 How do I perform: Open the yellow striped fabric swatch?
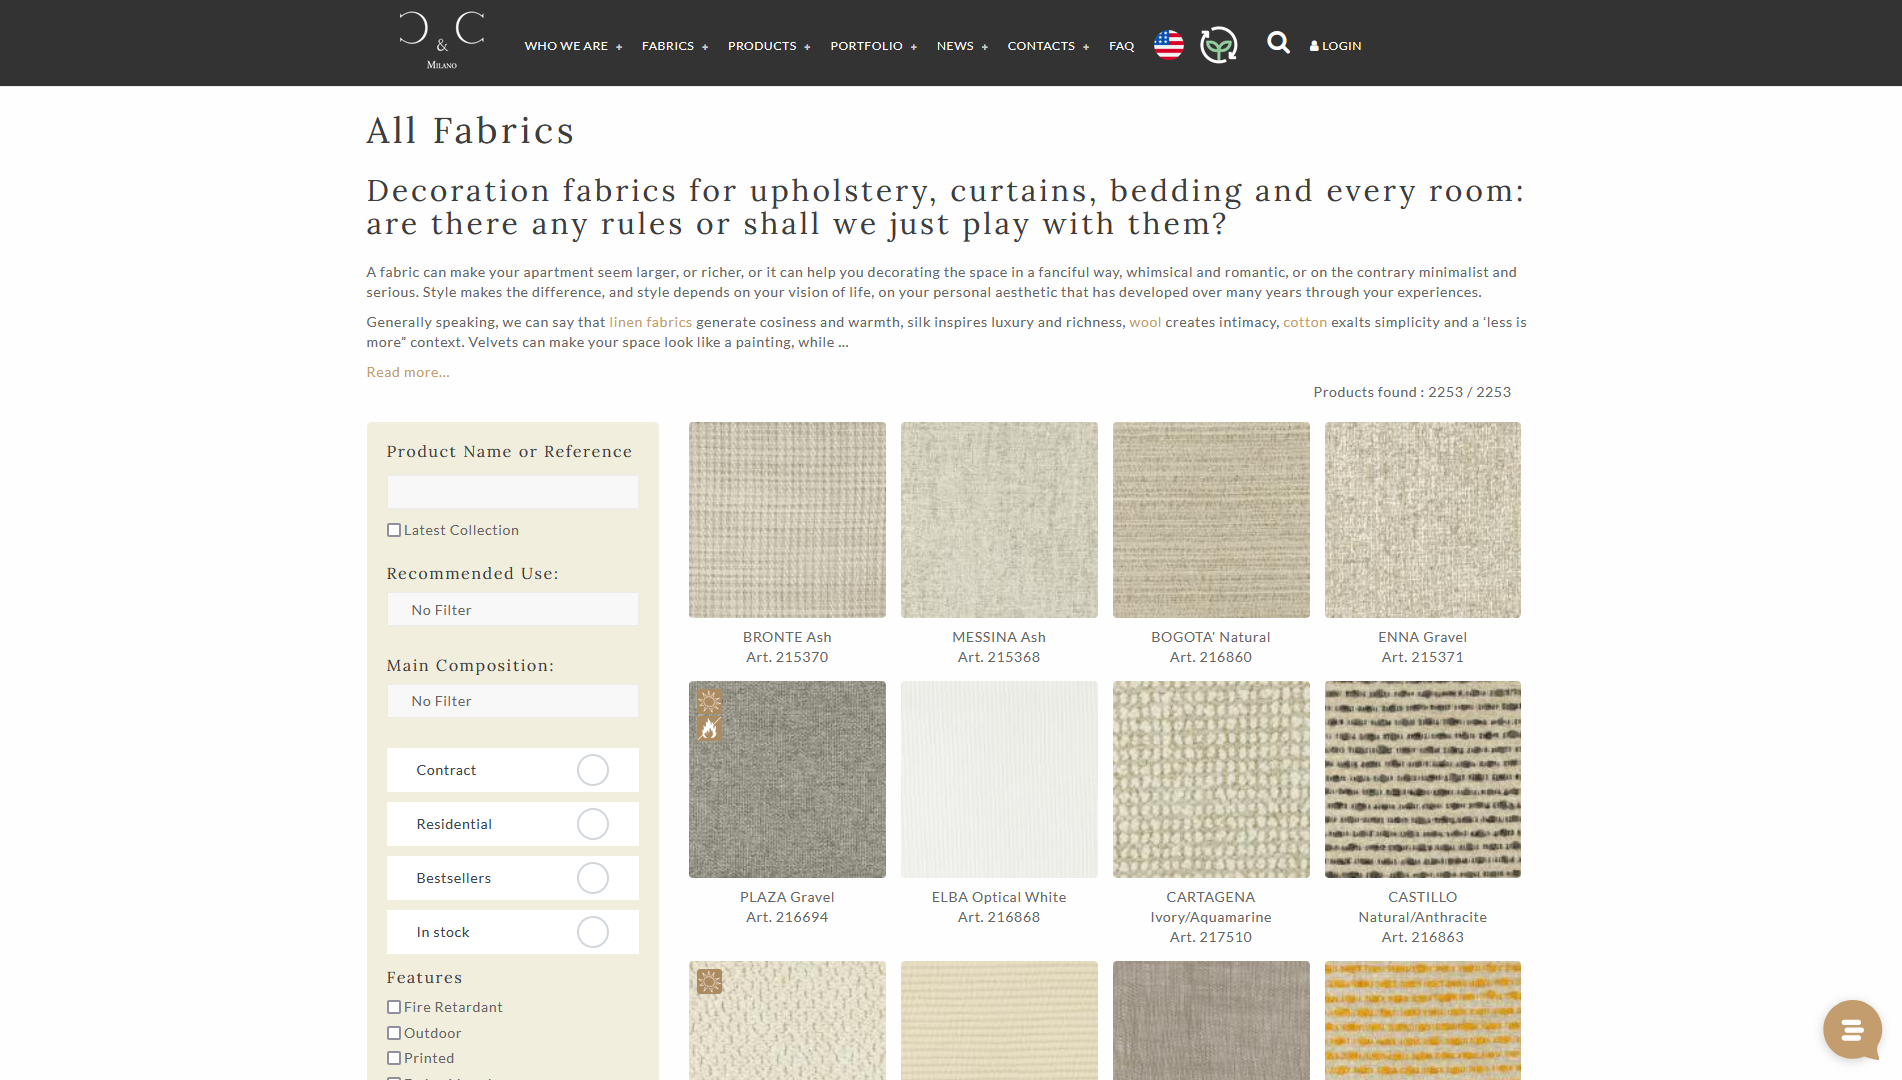(x=1423, y=1021)
